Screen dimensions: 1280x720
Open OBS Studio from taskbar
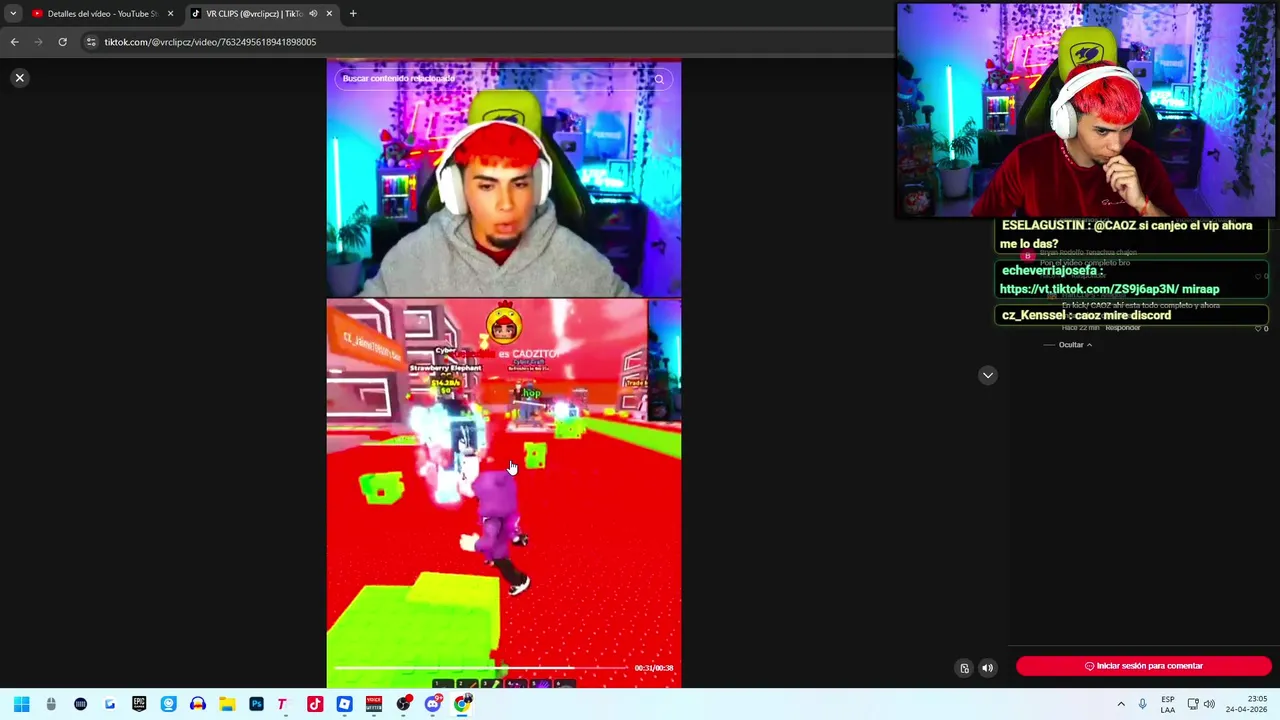click(x=403, y=704)
